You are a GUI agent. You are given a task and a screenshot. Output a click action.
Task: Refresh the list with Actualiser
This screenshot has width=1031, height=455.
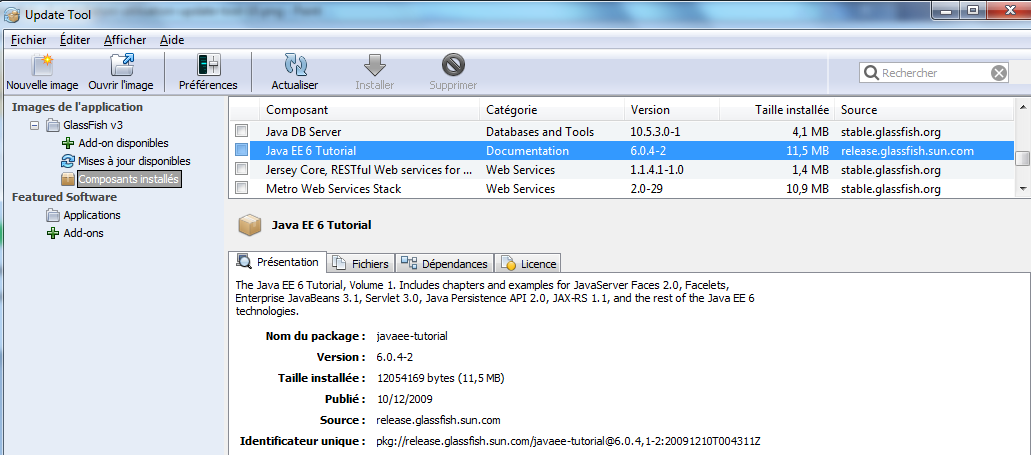tap(295, 66)
